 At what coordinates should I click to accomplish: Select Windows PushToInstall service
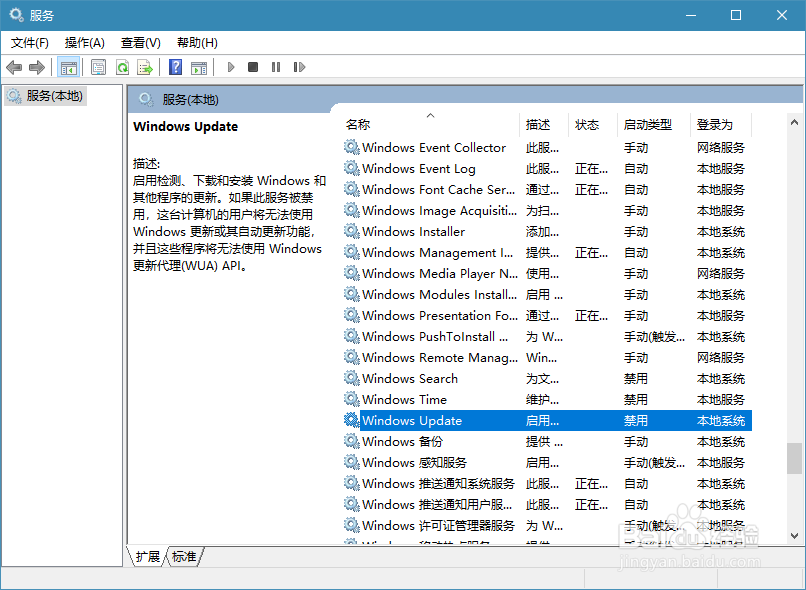click(x=435, y=337)
